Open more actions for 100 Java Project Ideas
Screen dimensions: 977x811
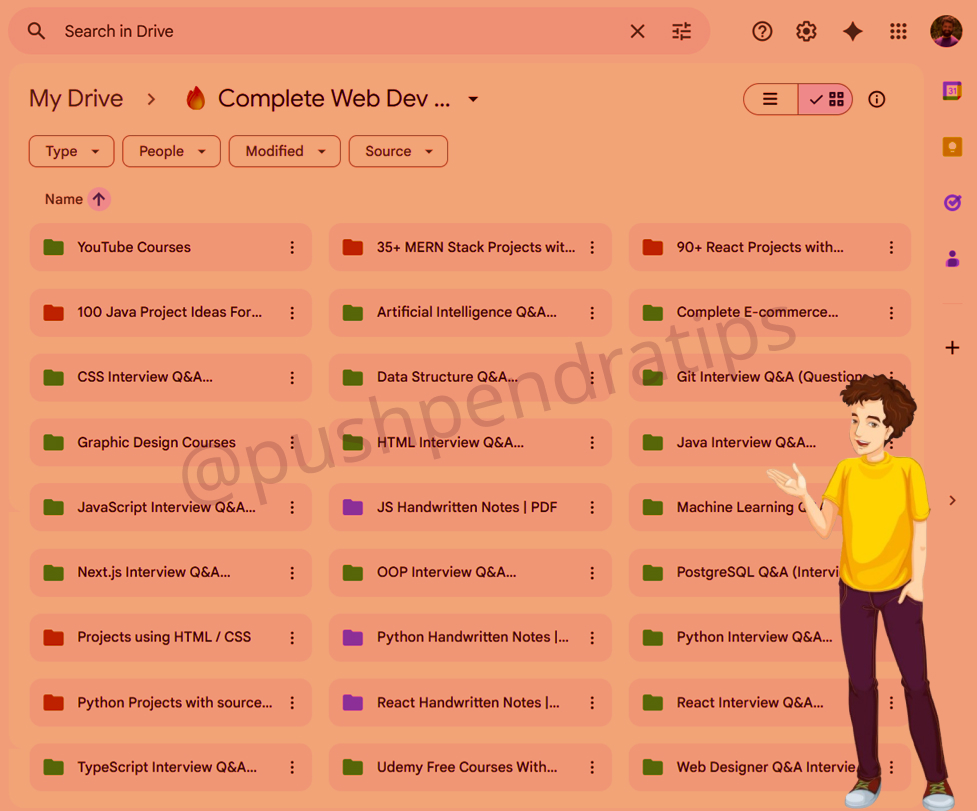pyautogui.click(x=292, y=313)
